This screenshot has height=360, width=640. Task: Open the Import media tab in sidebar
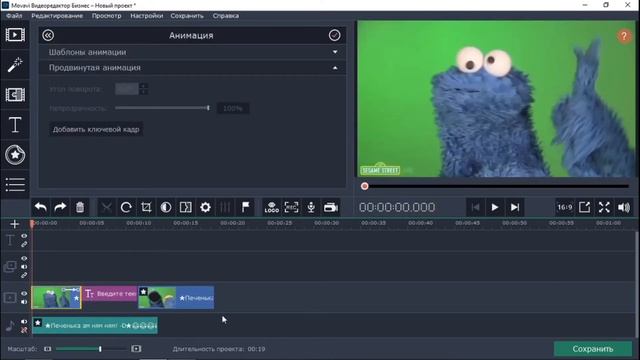click(x=15, y=35)
